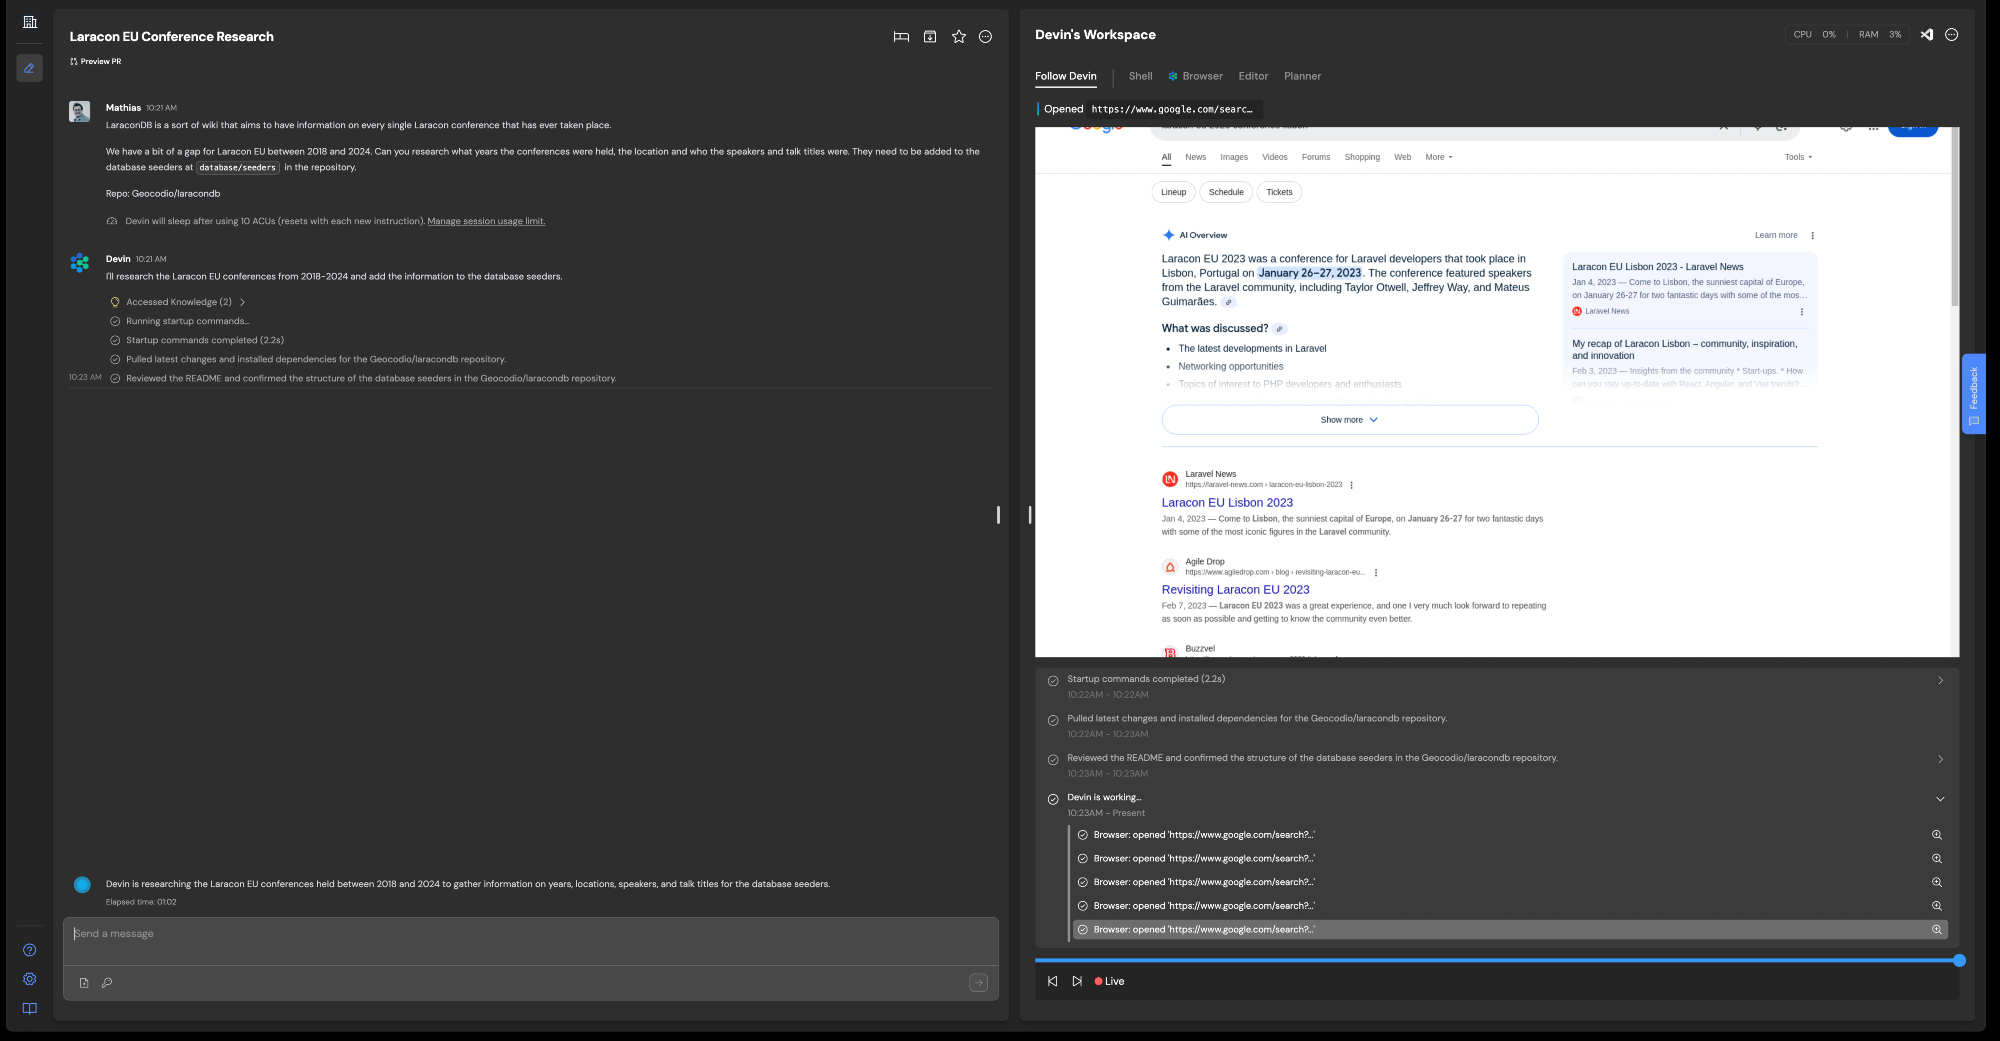Toggle the Live playback indicator

coord(1109,982)
